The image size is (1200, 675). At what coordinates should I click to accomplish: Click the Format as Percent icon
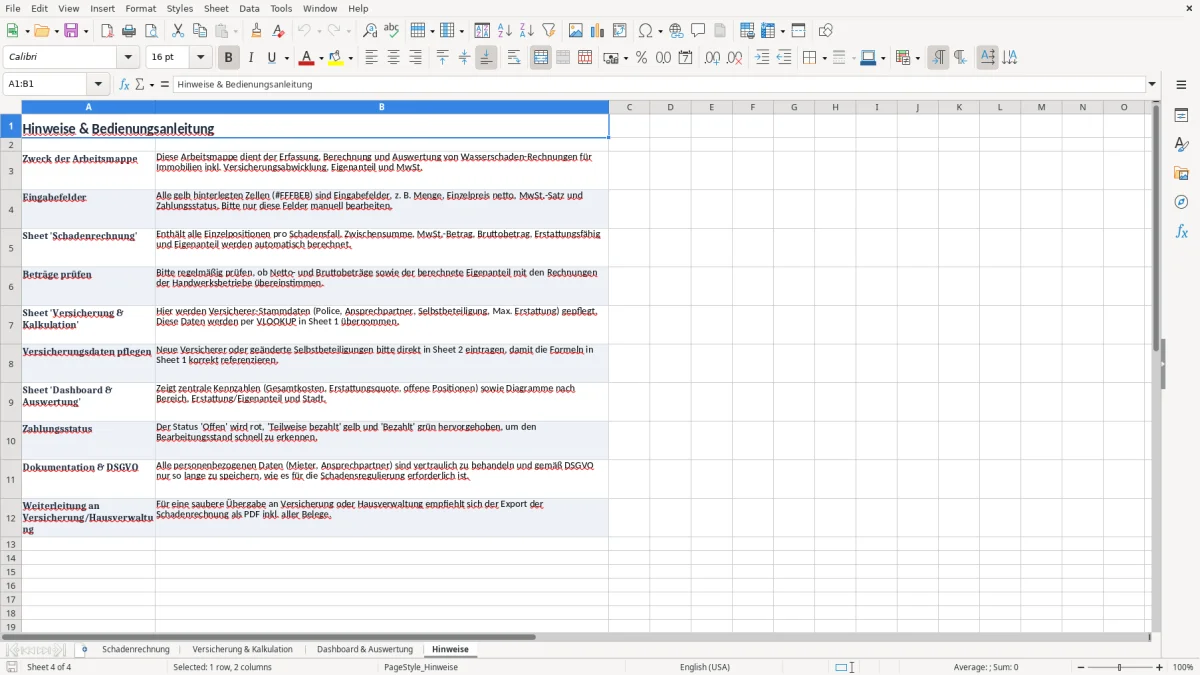(641, 58)
